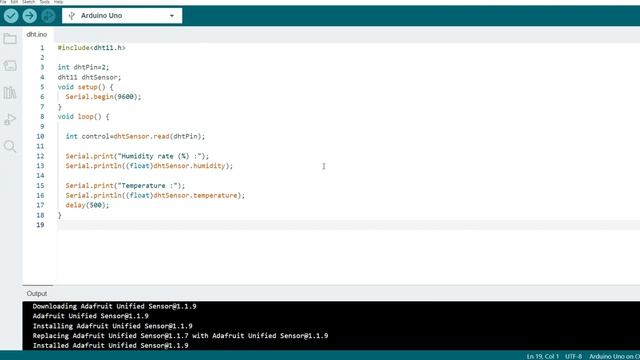Image resolution: width=640 pixels, height=360 pixels.
Task: Click "Downloading Adafruit Unified Sensor@1.1.9" output line
Action: pyautogui.click(x=114, y=306)
